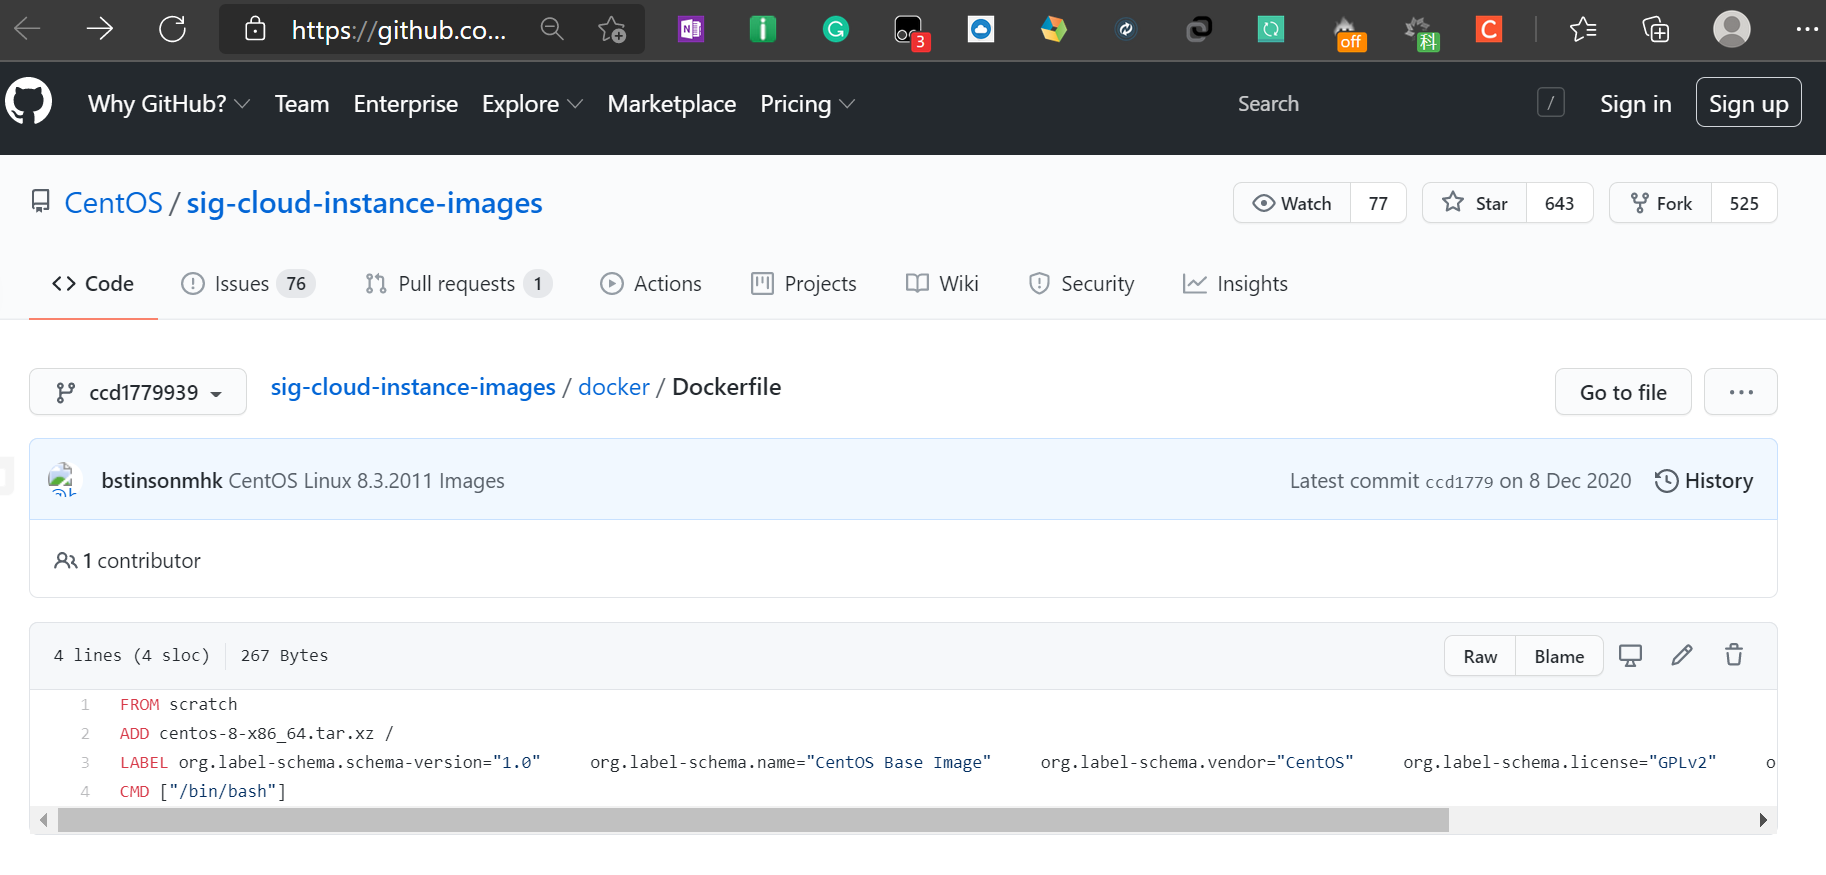The image size is (1826, 875).
Task: Open file in GitHub Desktop
Action: pyautogui.click(x=1630, y=656)
